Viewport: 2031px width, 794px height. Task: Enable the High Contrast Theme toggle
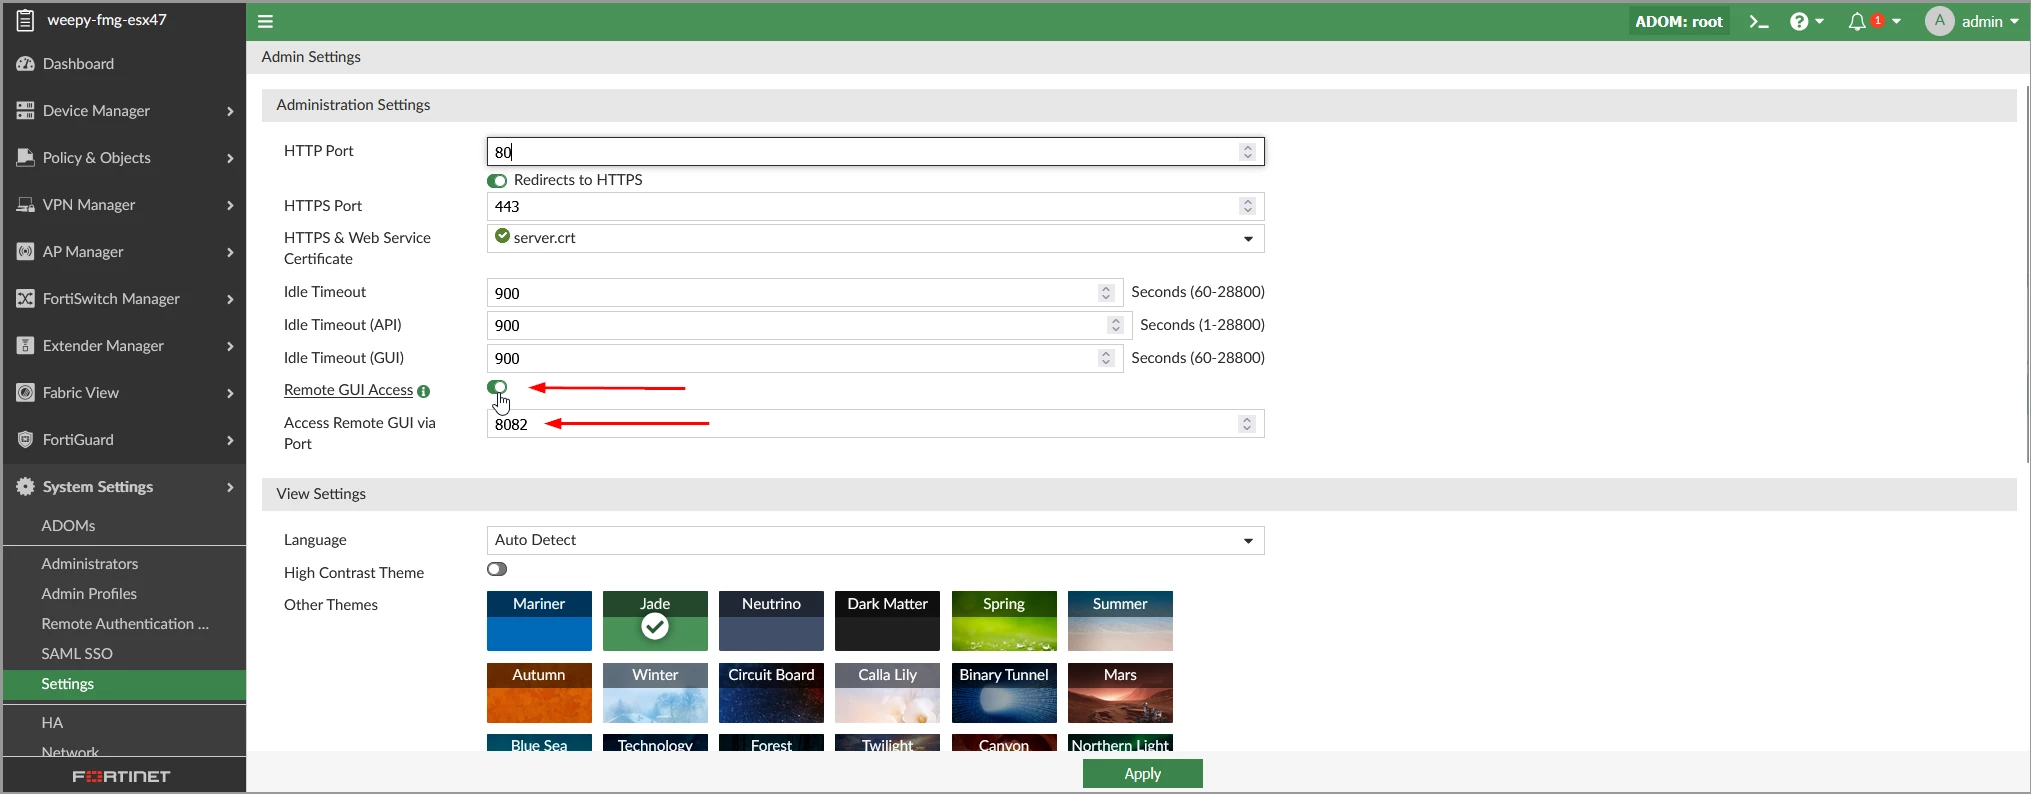click(497, 569)
